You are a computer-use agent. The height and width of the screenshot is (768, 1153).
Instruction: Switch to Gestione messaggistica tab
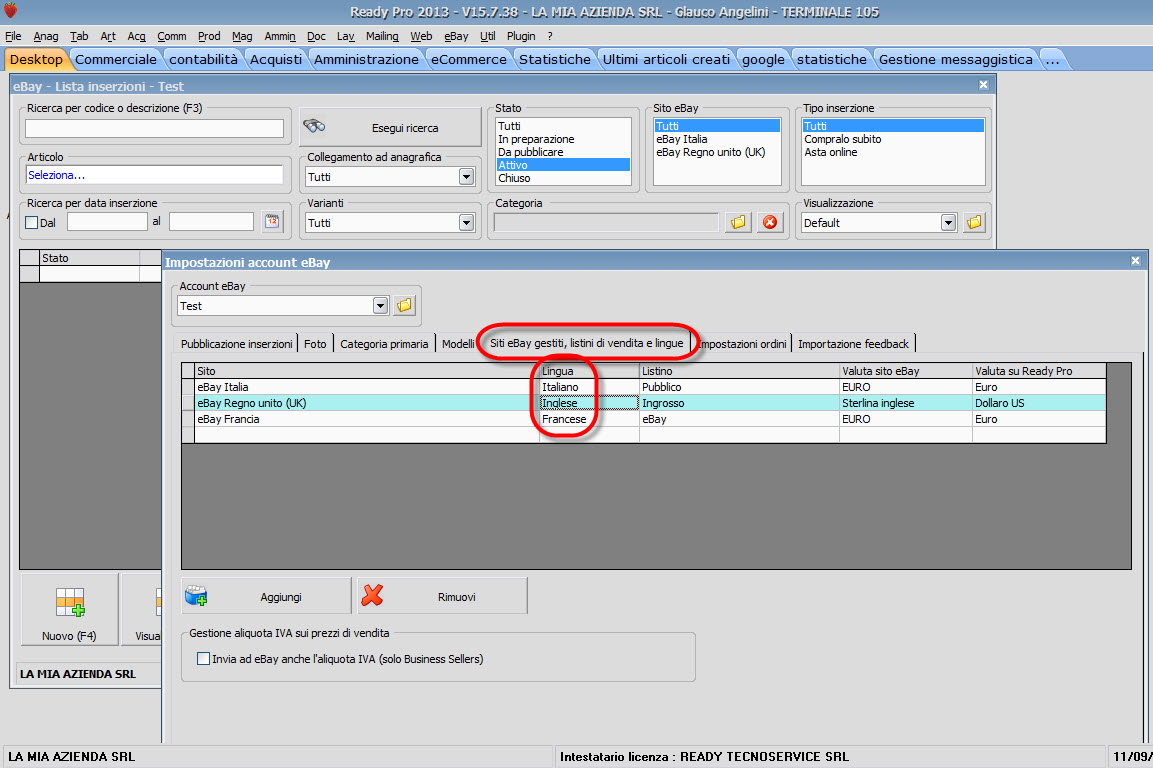click(955, 59)
